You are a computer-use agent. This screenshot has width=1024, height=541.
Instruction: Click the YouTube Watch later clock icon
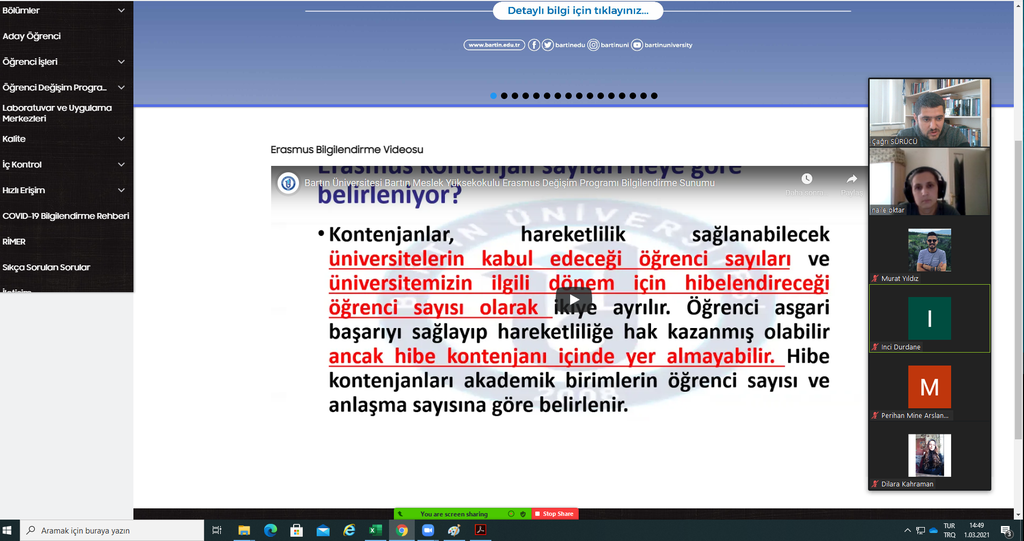point(805,180)
